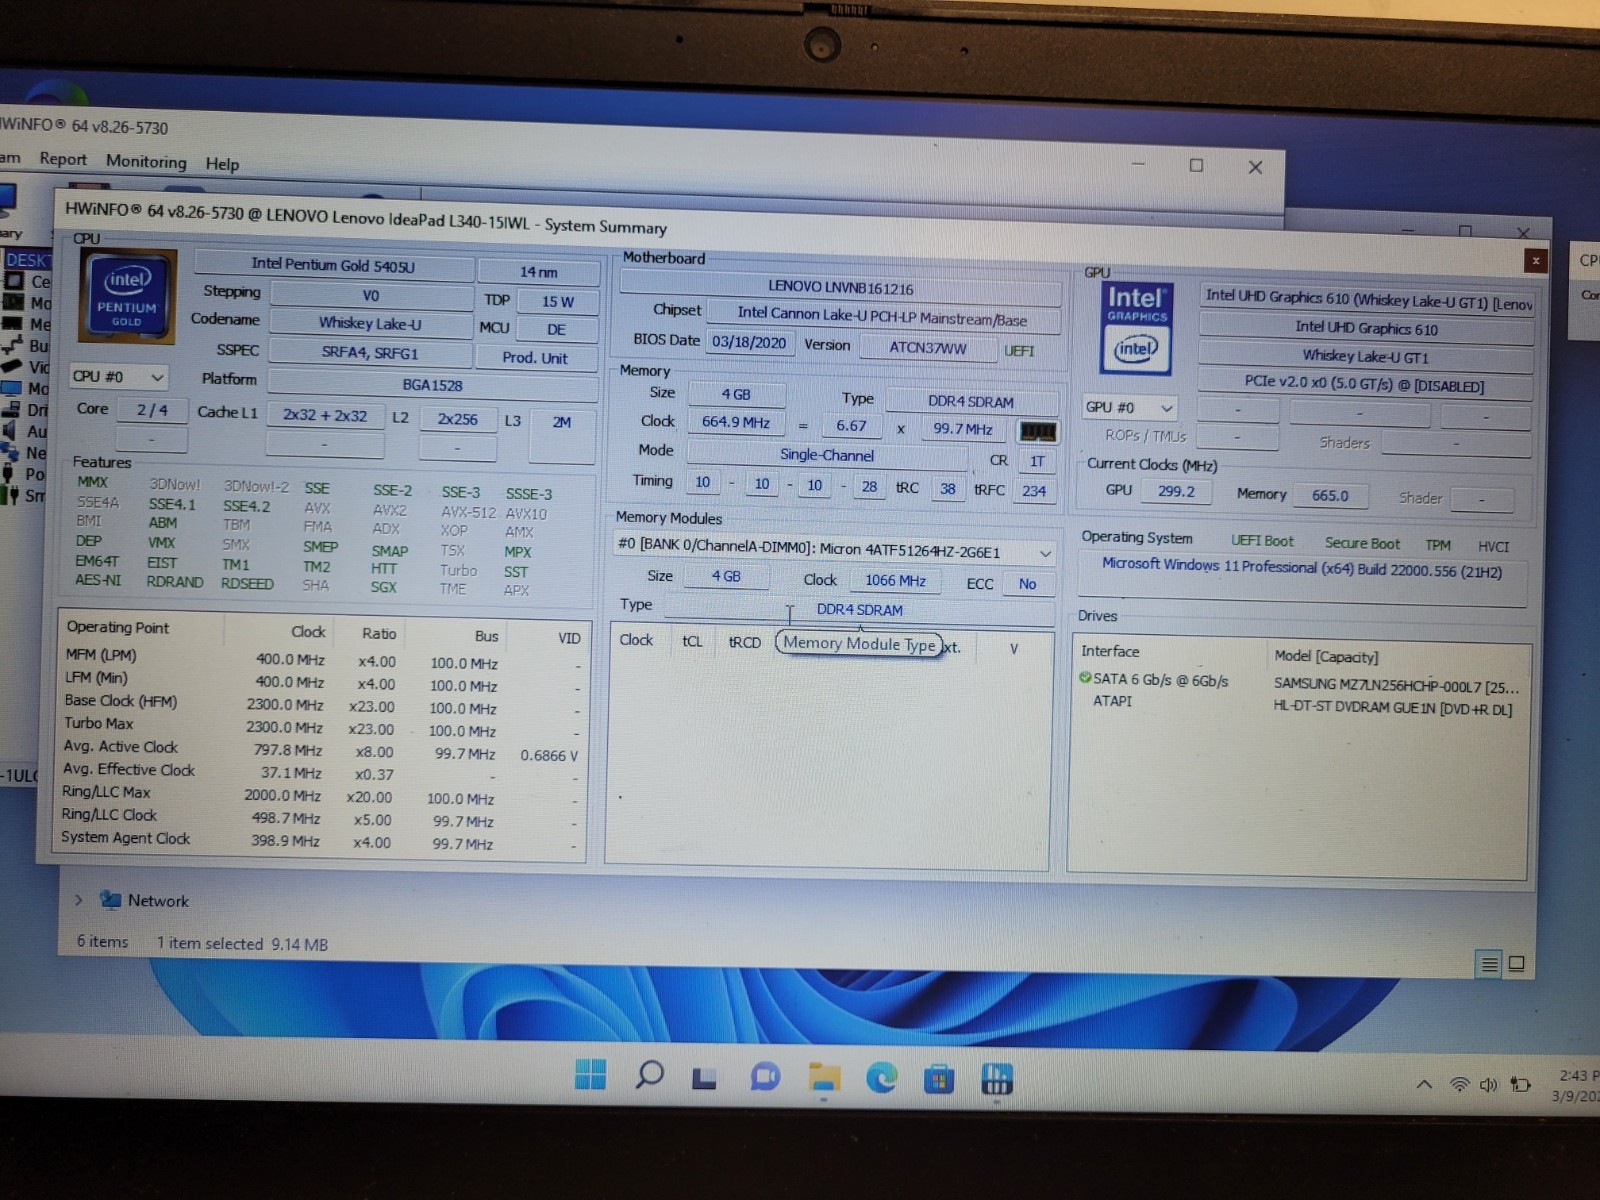Click the Network icon in the Explorer pane

coord(110,900)
